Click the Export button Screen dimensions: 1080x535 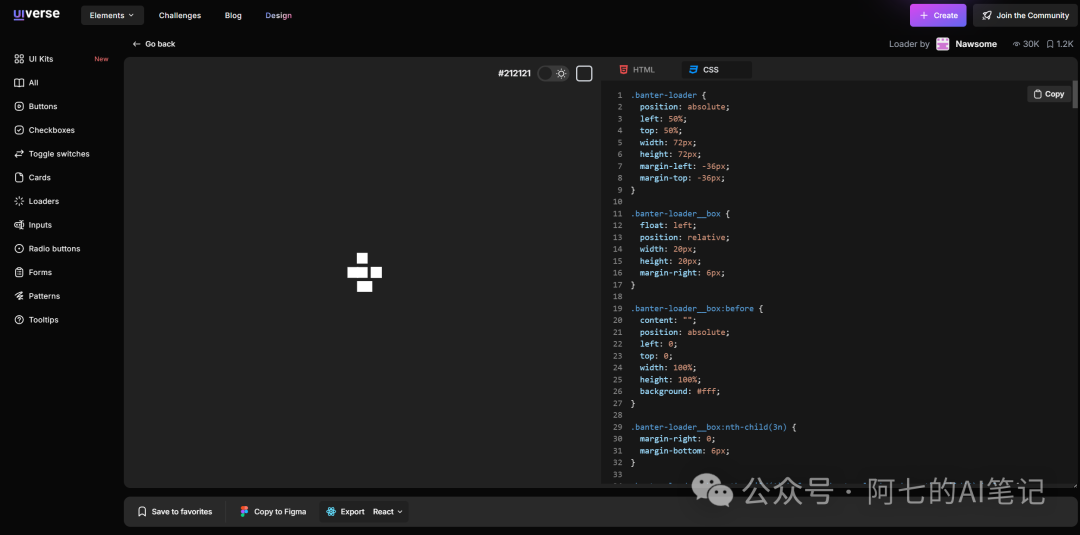pos(346,512)
